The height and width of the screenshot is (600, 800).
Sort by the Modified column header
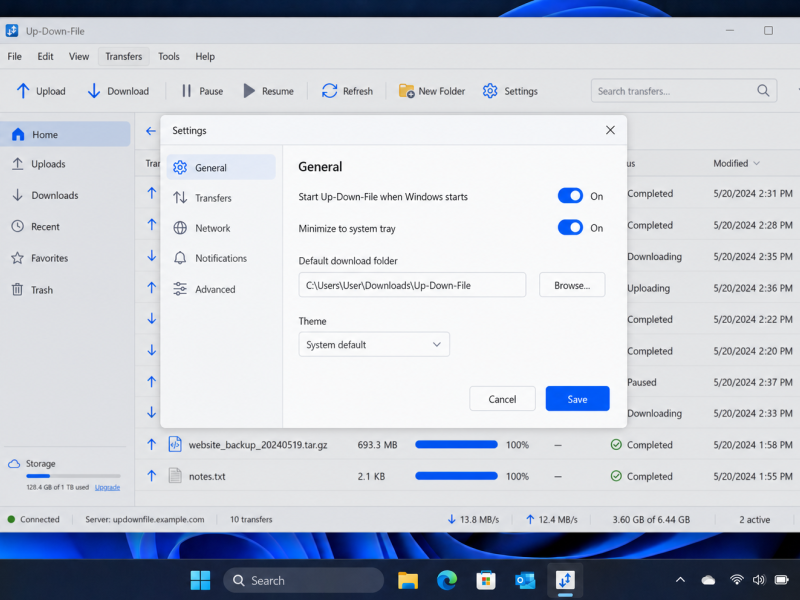click(x=736, y=163)
